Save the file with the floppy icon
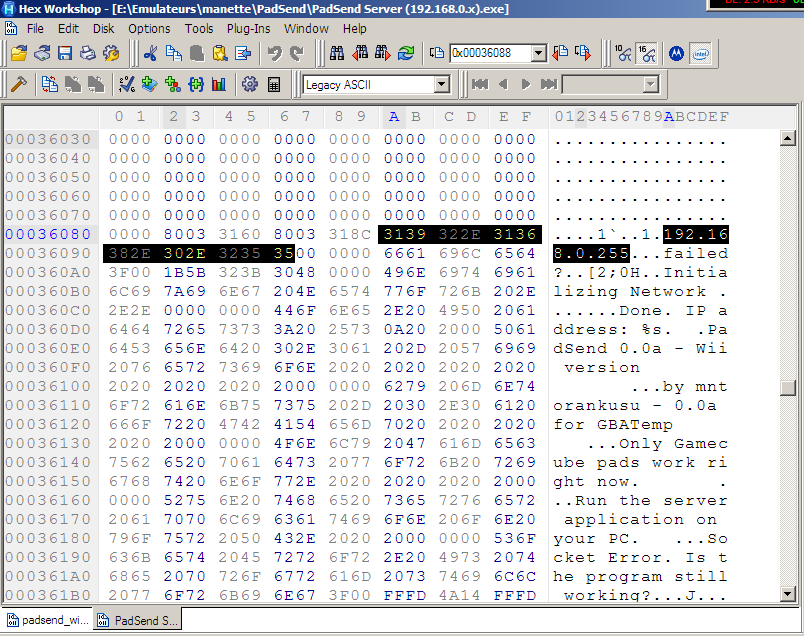Screen dimensions: 804x636 [65, 53]
